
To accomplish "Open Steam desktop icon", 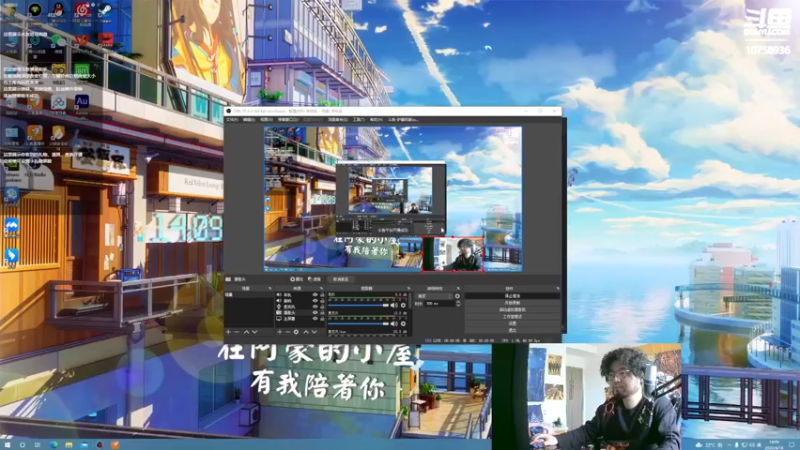I will click(x=106, y=10).
